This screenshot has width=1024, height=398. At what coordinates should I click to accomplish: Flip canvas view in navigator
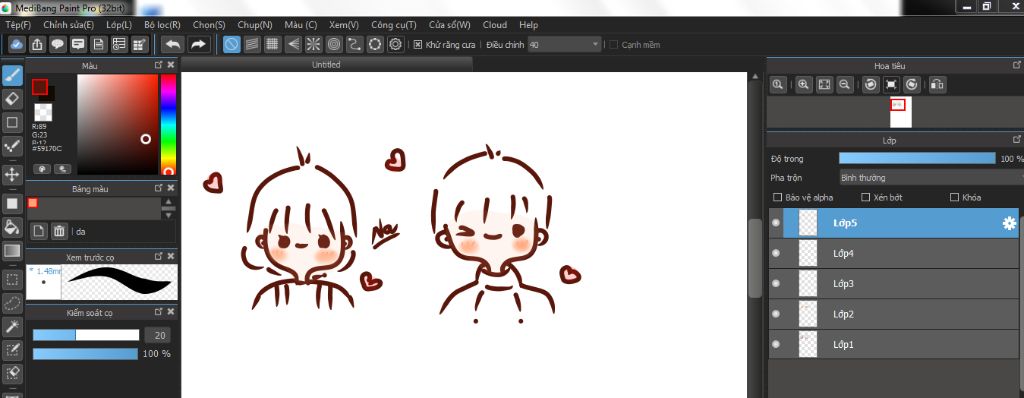[937, 84]
